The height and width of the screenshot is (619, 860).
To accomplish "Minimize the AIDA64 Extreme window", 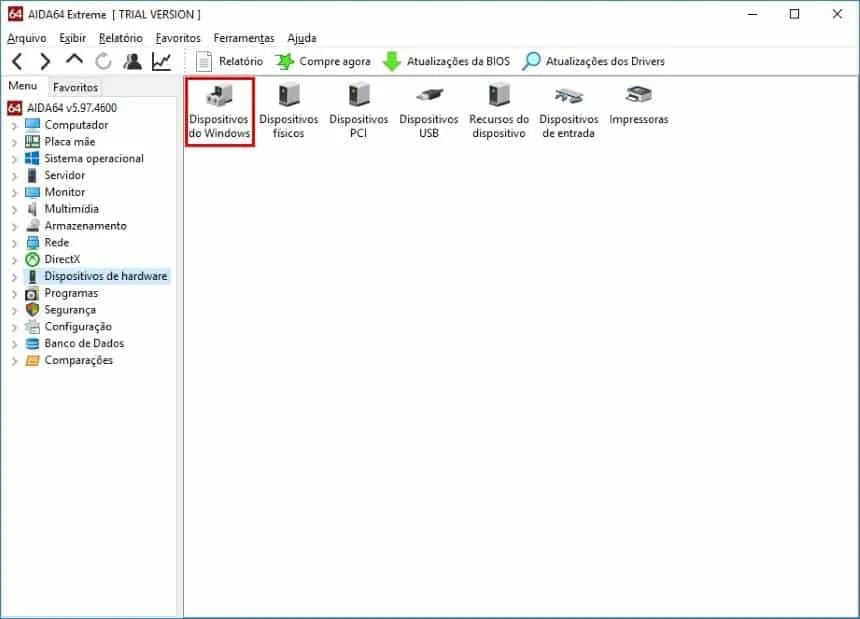I will (x=752, y=14).
